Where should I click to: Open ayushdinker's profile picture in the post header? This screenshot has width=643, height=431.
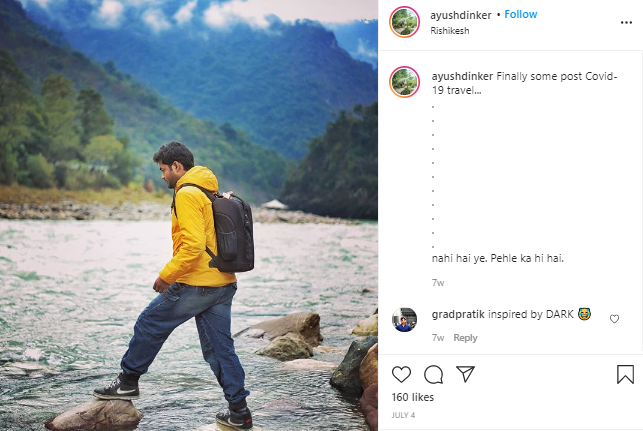coord(404,22)
